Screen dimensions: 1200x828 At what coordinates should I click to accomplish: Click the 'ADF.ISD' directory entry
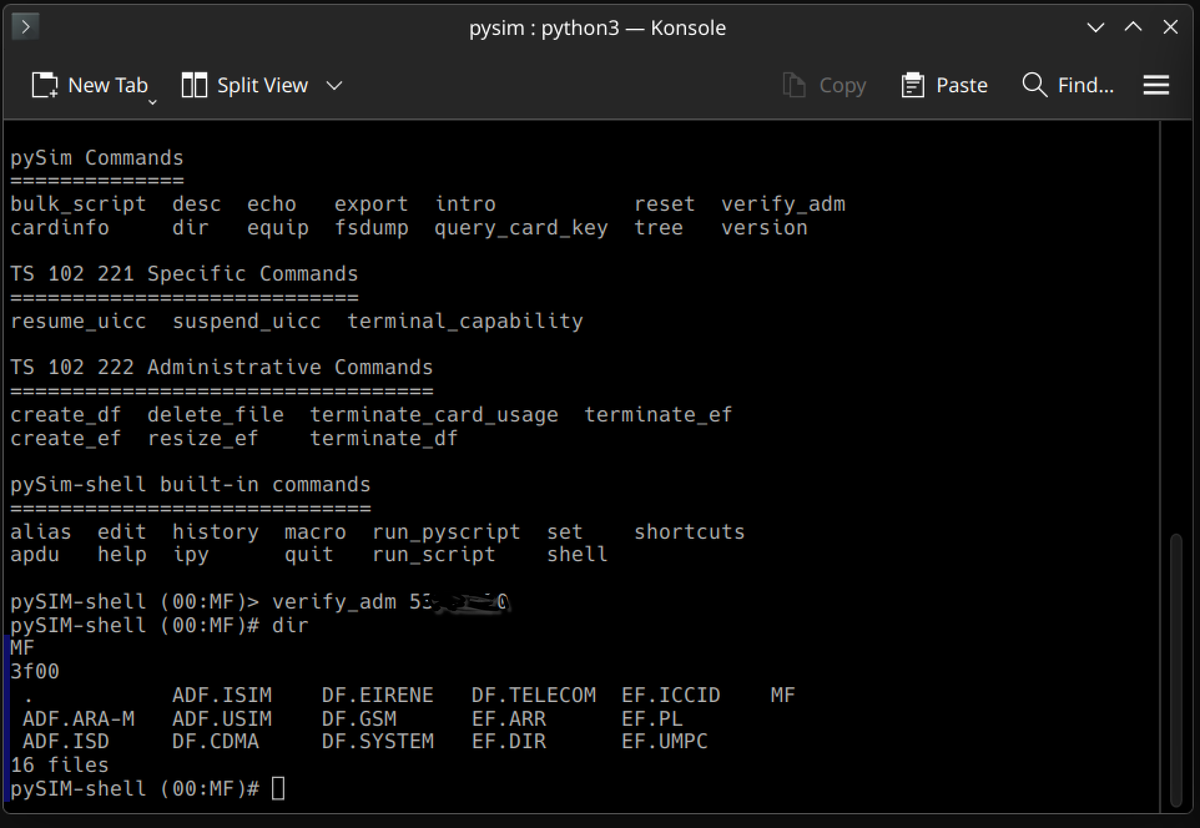66,742
